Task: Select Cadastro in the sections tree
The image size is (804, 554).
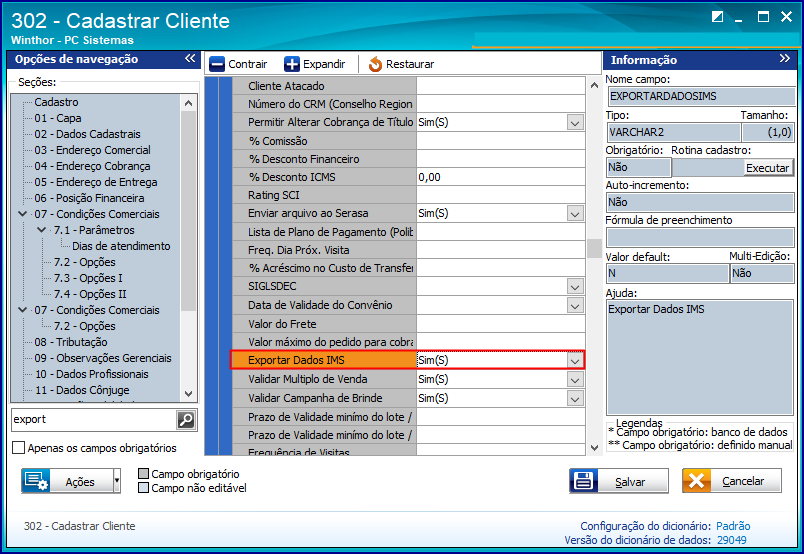Action: [x=56, y=102]
